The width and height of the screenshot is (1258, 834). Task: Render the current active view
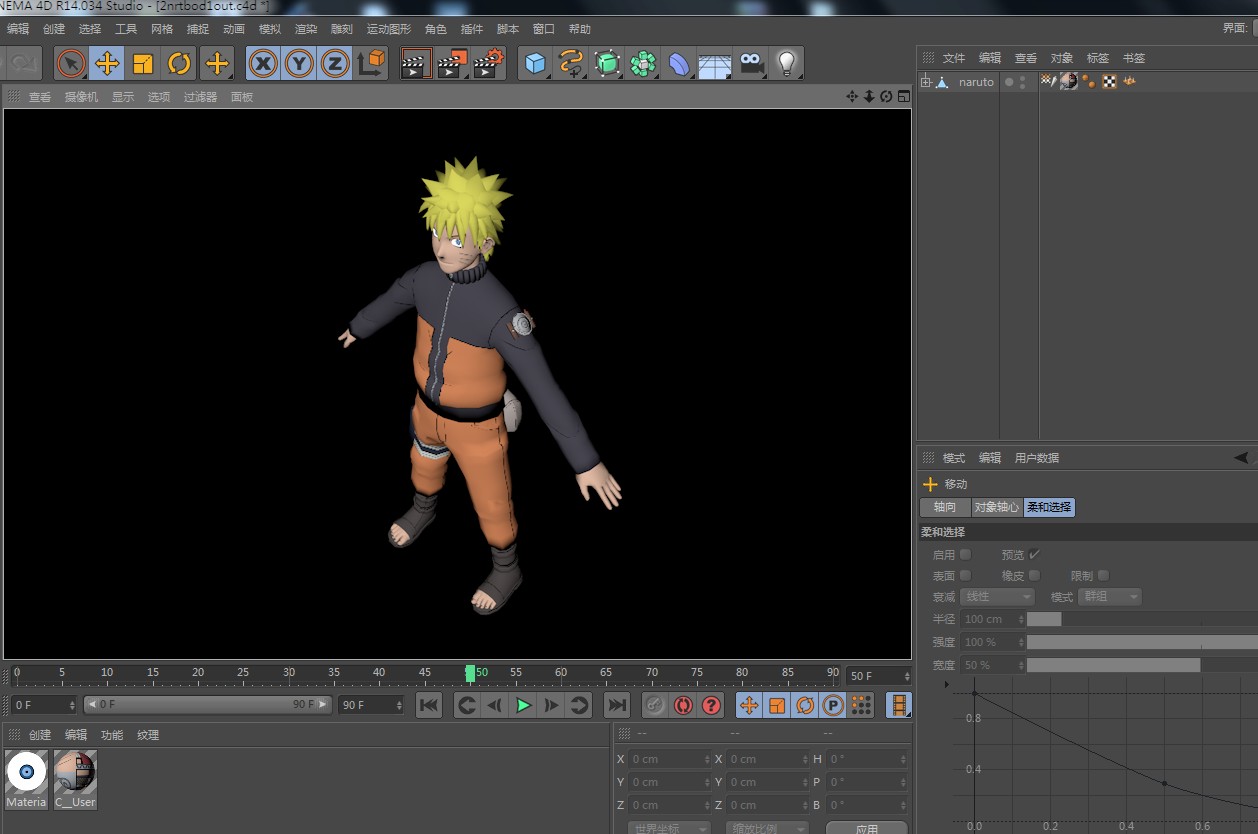pyautogui.click(x=416, y=64)
